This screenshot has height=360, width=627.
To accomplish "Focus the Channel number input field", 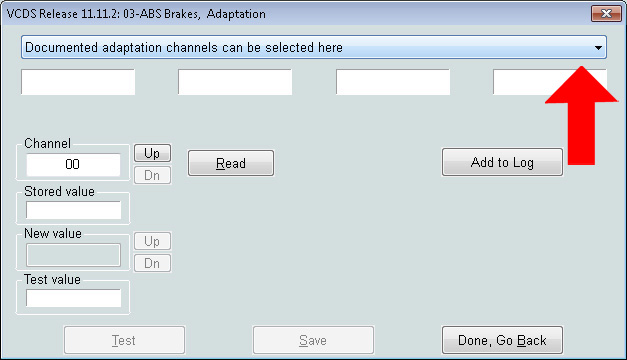I will pyautogui.click(x=73, y=164).
